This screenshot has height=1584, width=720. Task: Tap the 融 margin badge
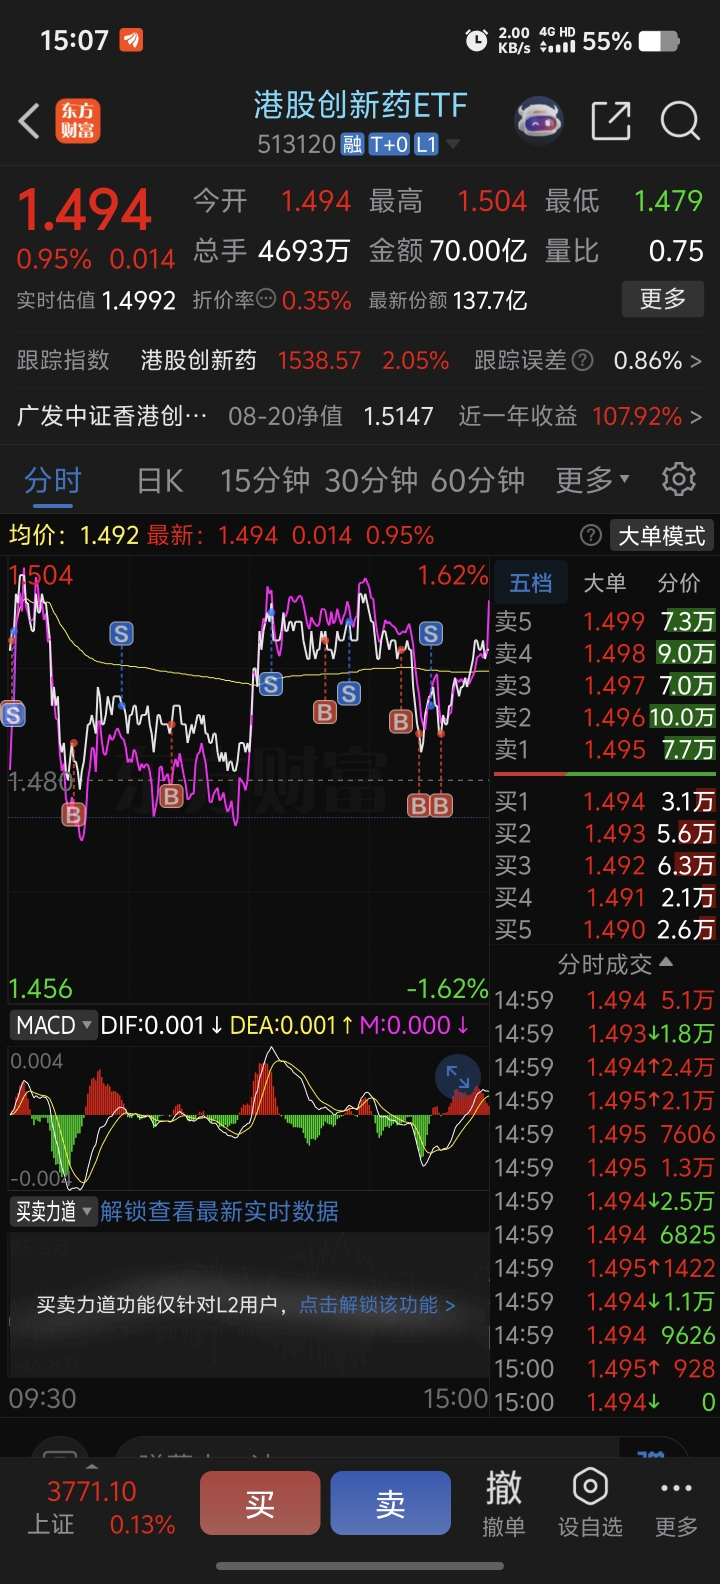(x=352, y=145)
